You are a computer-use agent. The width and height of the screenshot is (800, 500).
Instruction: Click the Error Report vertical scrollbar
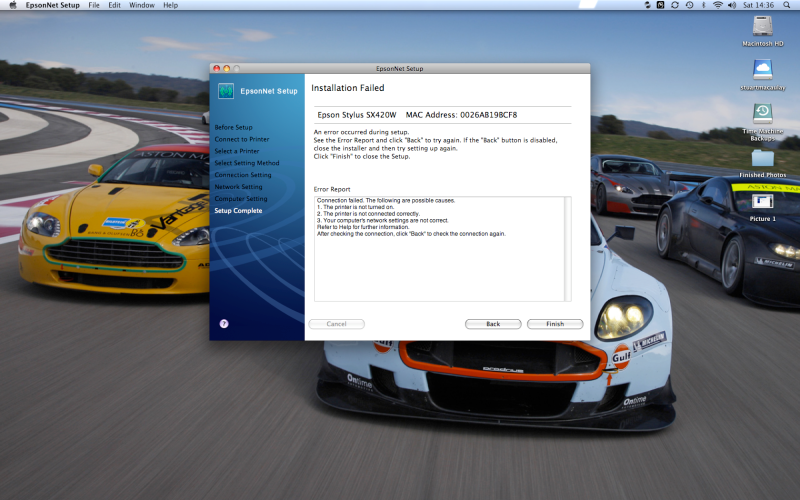(x=568, y=248)
